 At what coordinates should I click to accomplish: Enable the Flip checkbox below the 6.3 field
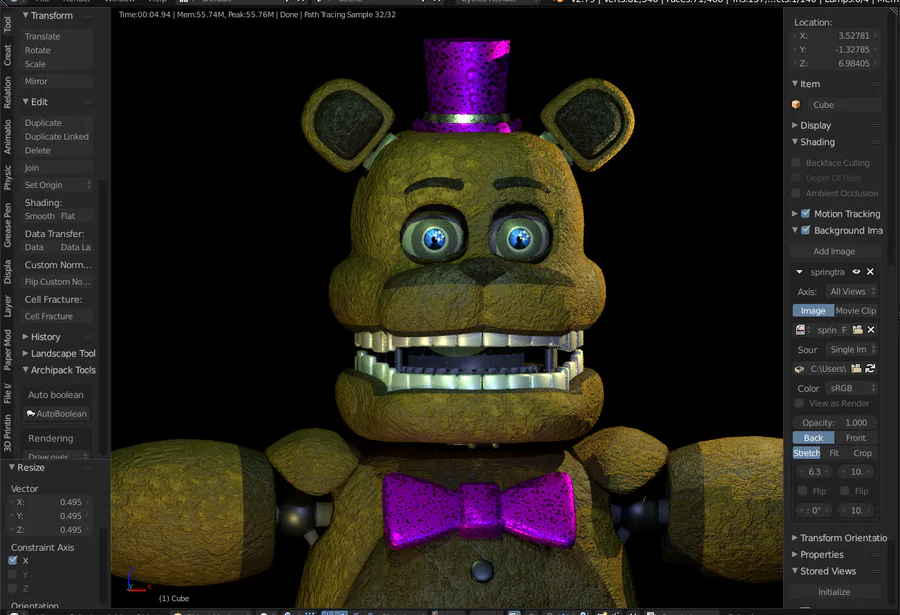tap(802, 490)
